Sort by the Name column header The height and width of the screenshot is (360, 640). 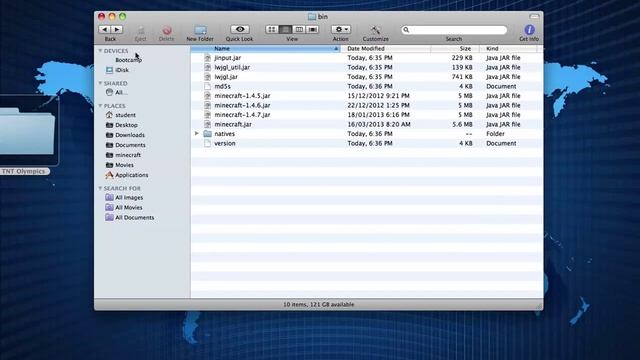point(265,49)
